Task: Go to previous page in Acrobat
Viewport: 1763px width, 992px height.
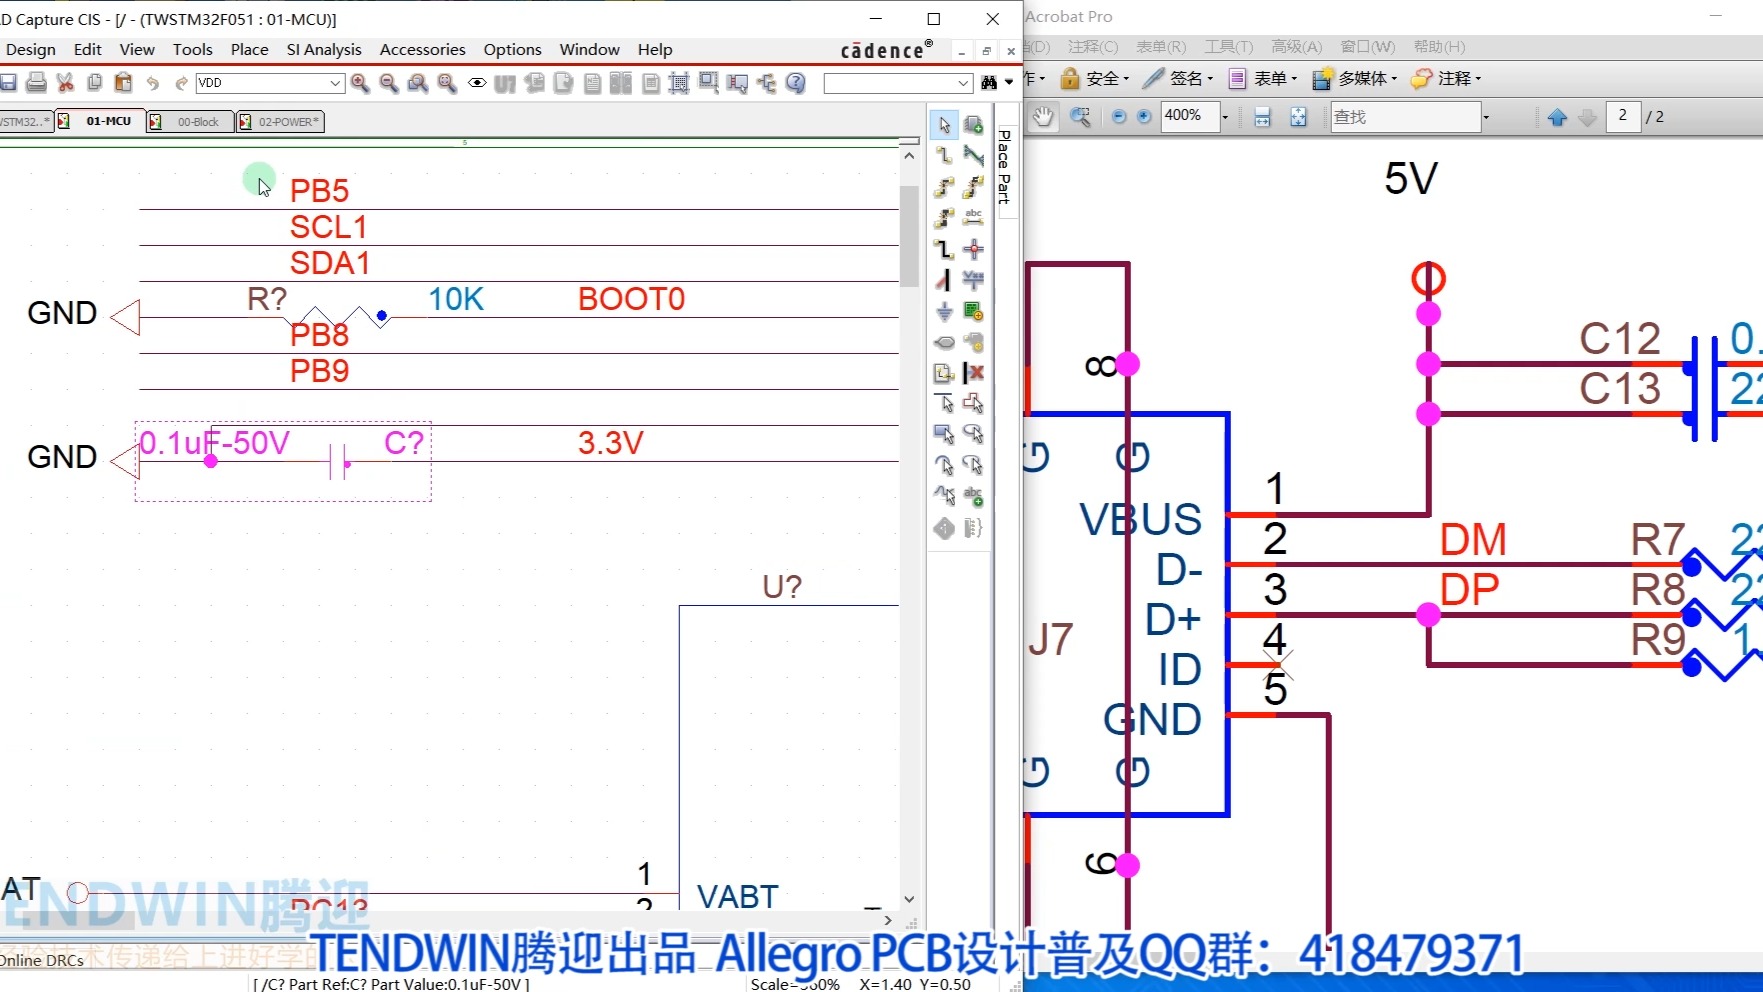Action: tap(1557, 117)
